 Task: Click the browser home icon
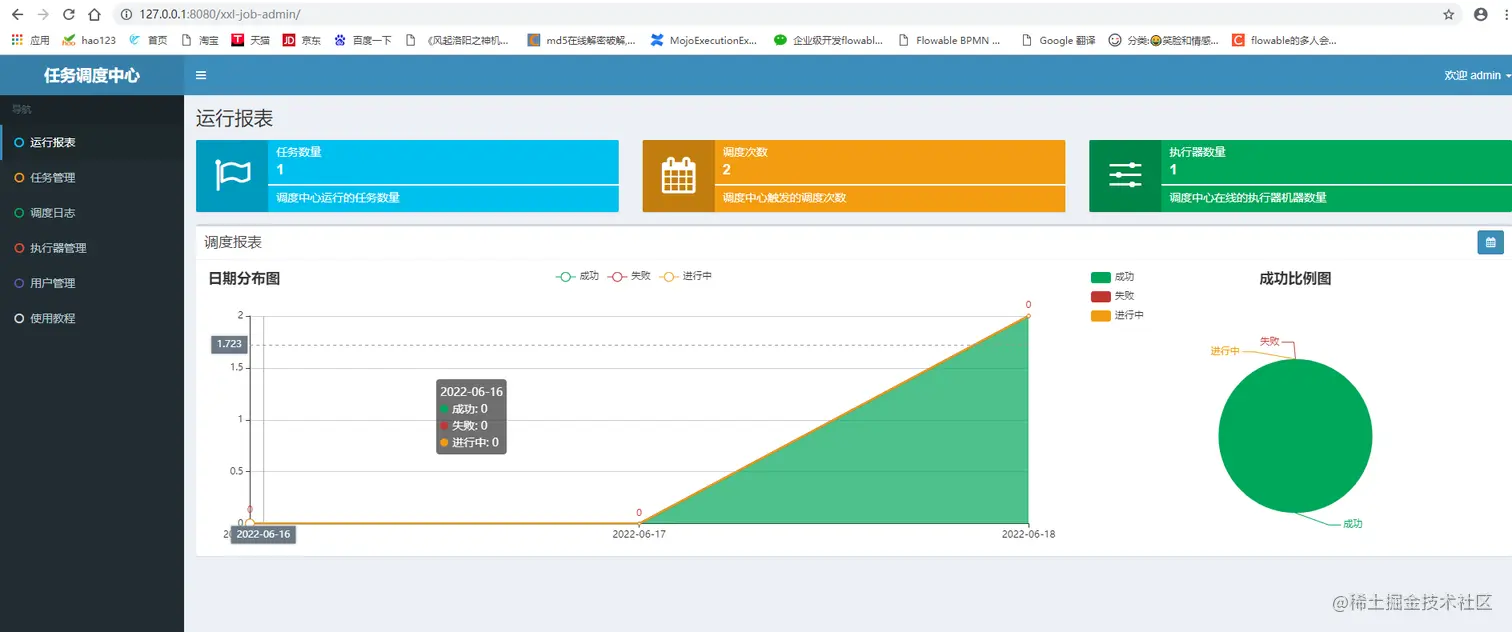click(94, 15)
